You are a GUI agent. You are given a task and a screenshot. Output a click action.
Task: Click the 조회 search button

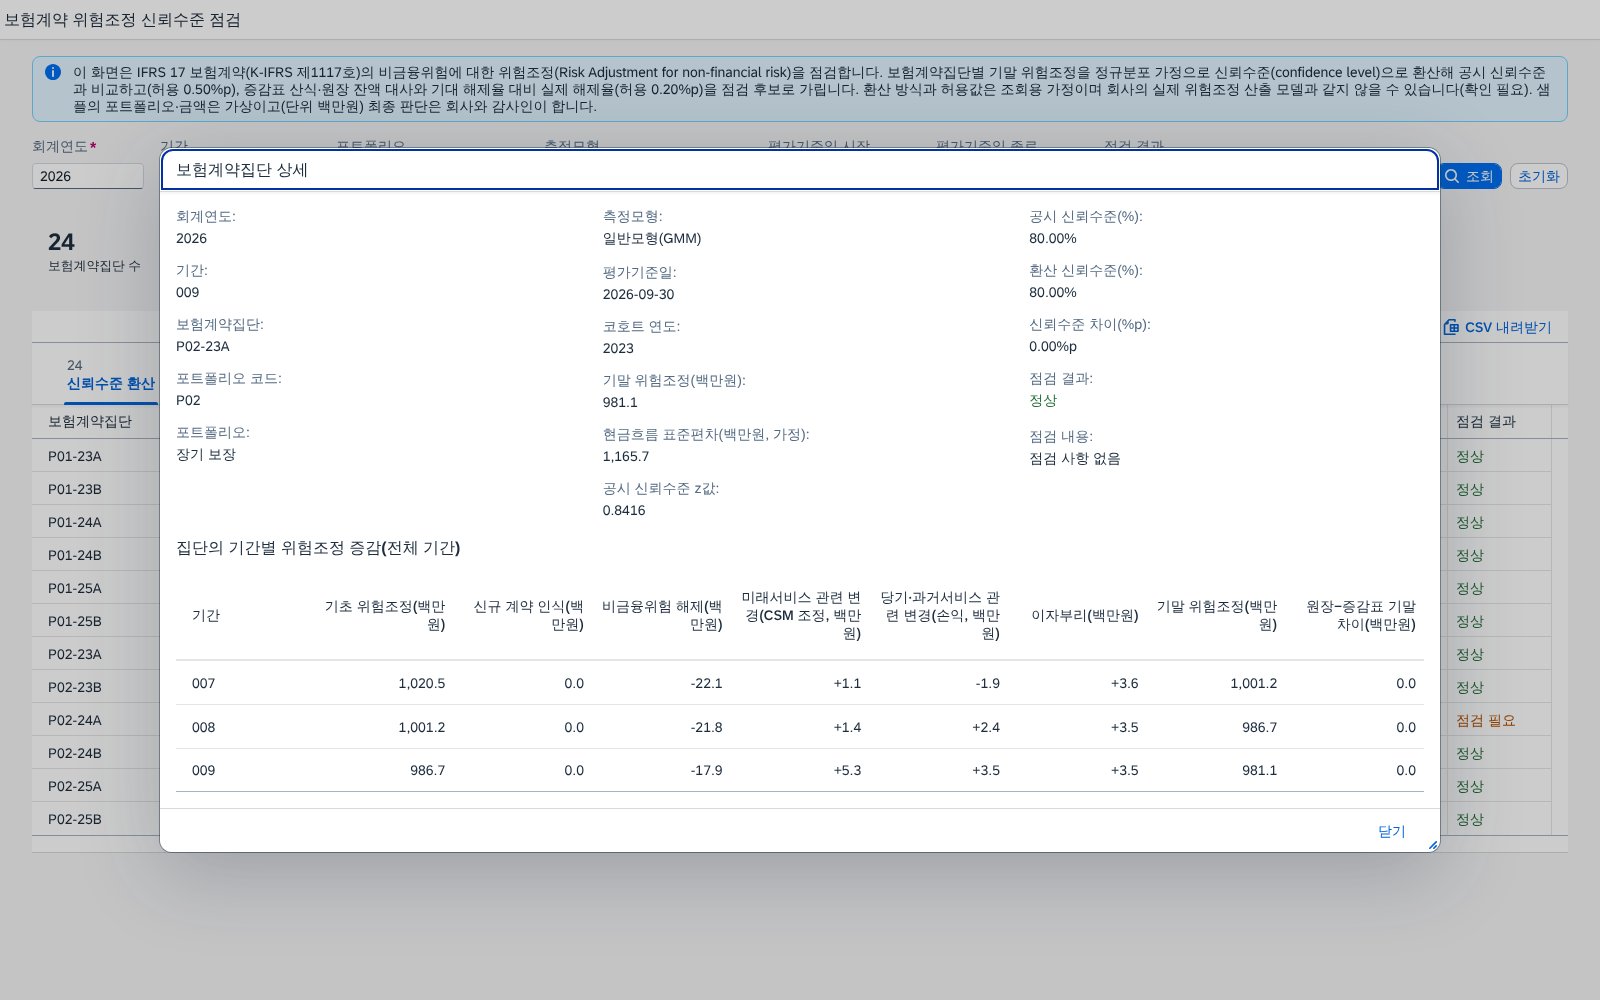[x=1470, y=176]
